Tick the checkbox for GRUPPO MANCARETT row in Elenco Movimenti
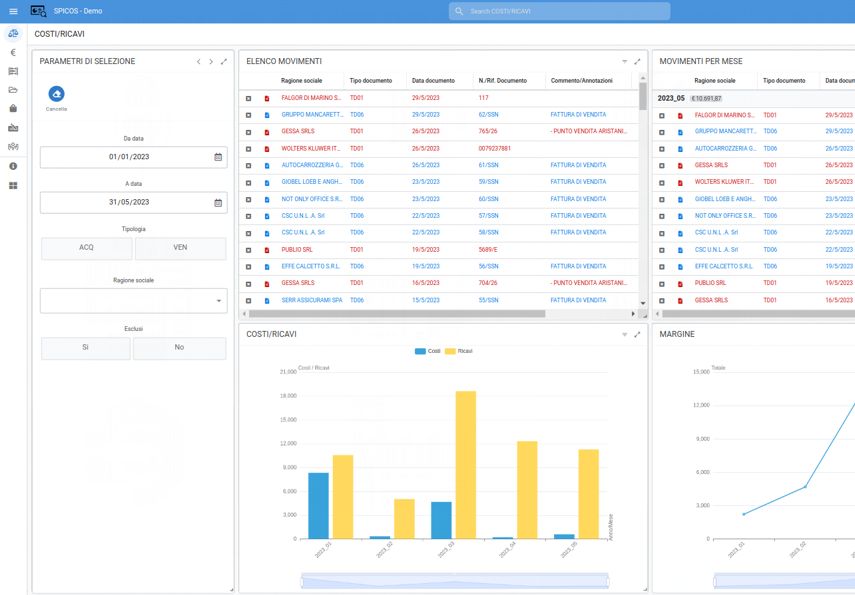This screenshot has width=855, height=595. click(249, 115)
